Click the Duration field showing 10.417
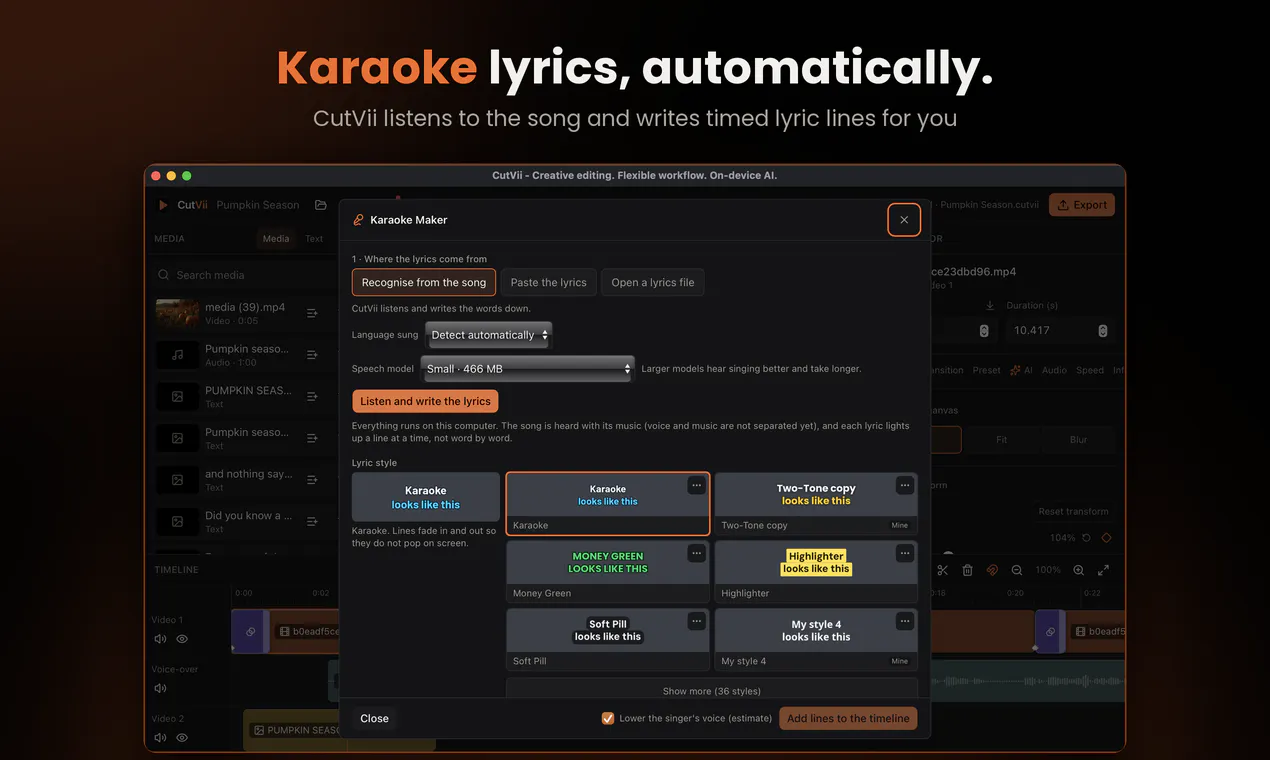 click(x=1061, y=331)
